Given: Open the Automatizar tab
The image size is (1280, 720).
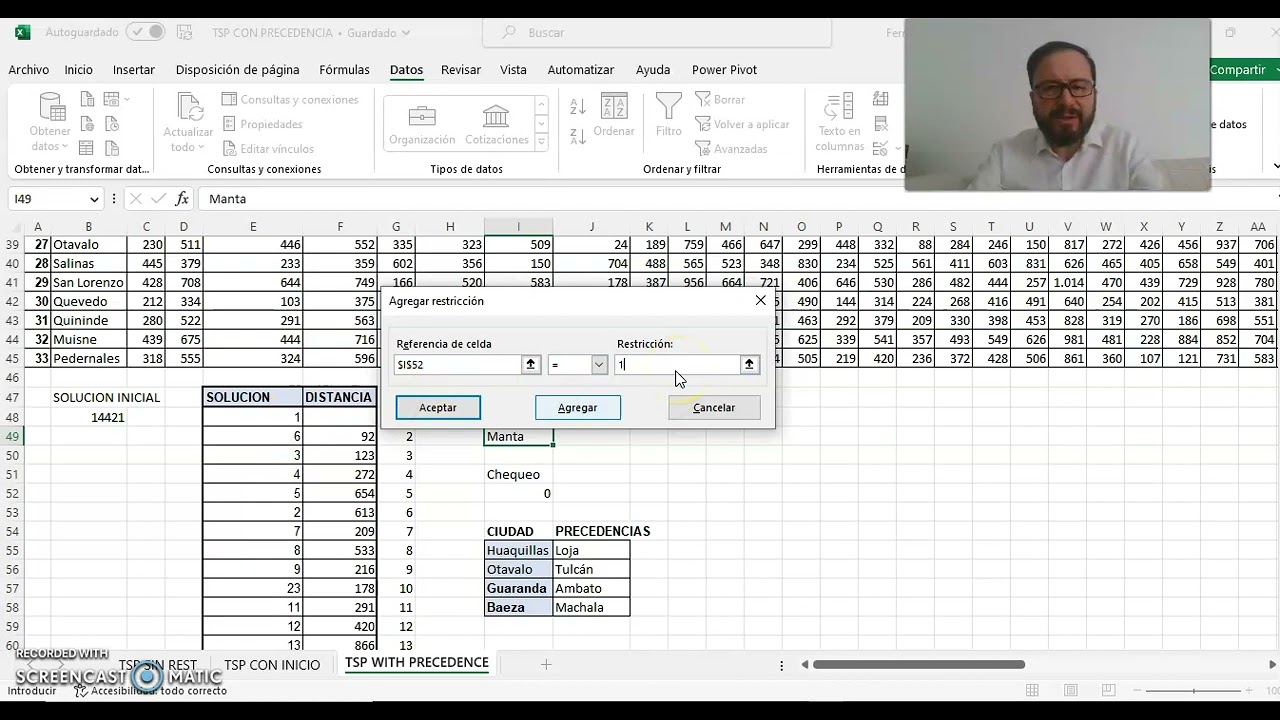Looking at the screenshot, I should (581, 70).
